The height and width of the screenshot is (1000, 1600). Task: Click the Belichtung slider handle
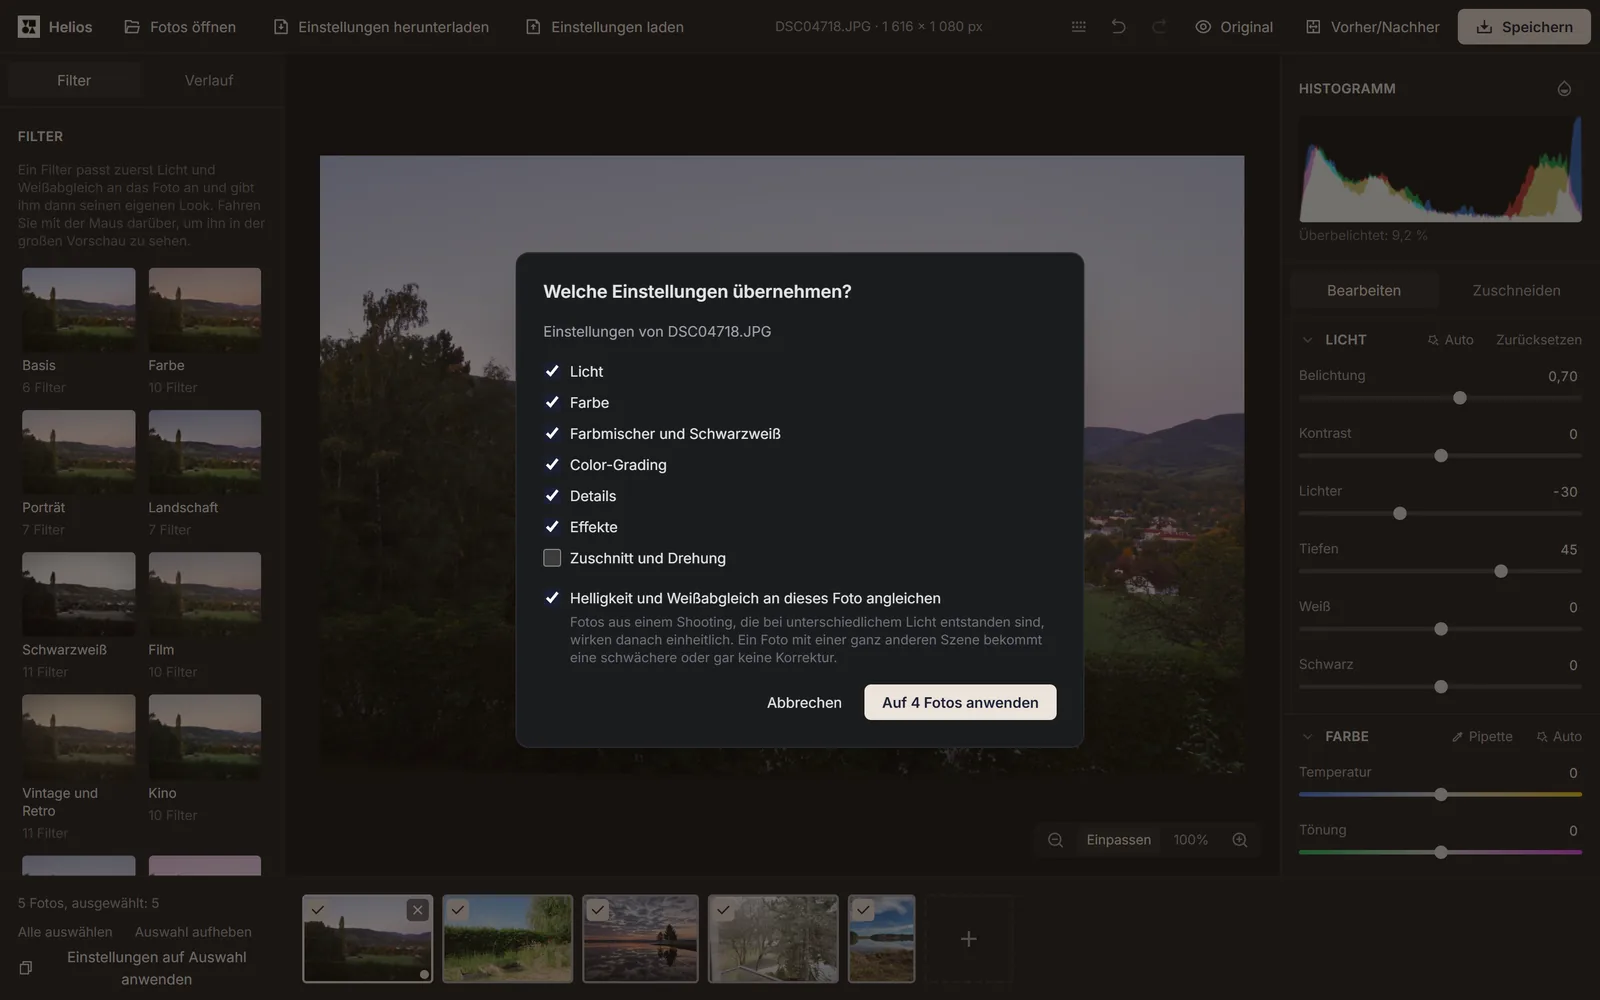coord(1460,398)
